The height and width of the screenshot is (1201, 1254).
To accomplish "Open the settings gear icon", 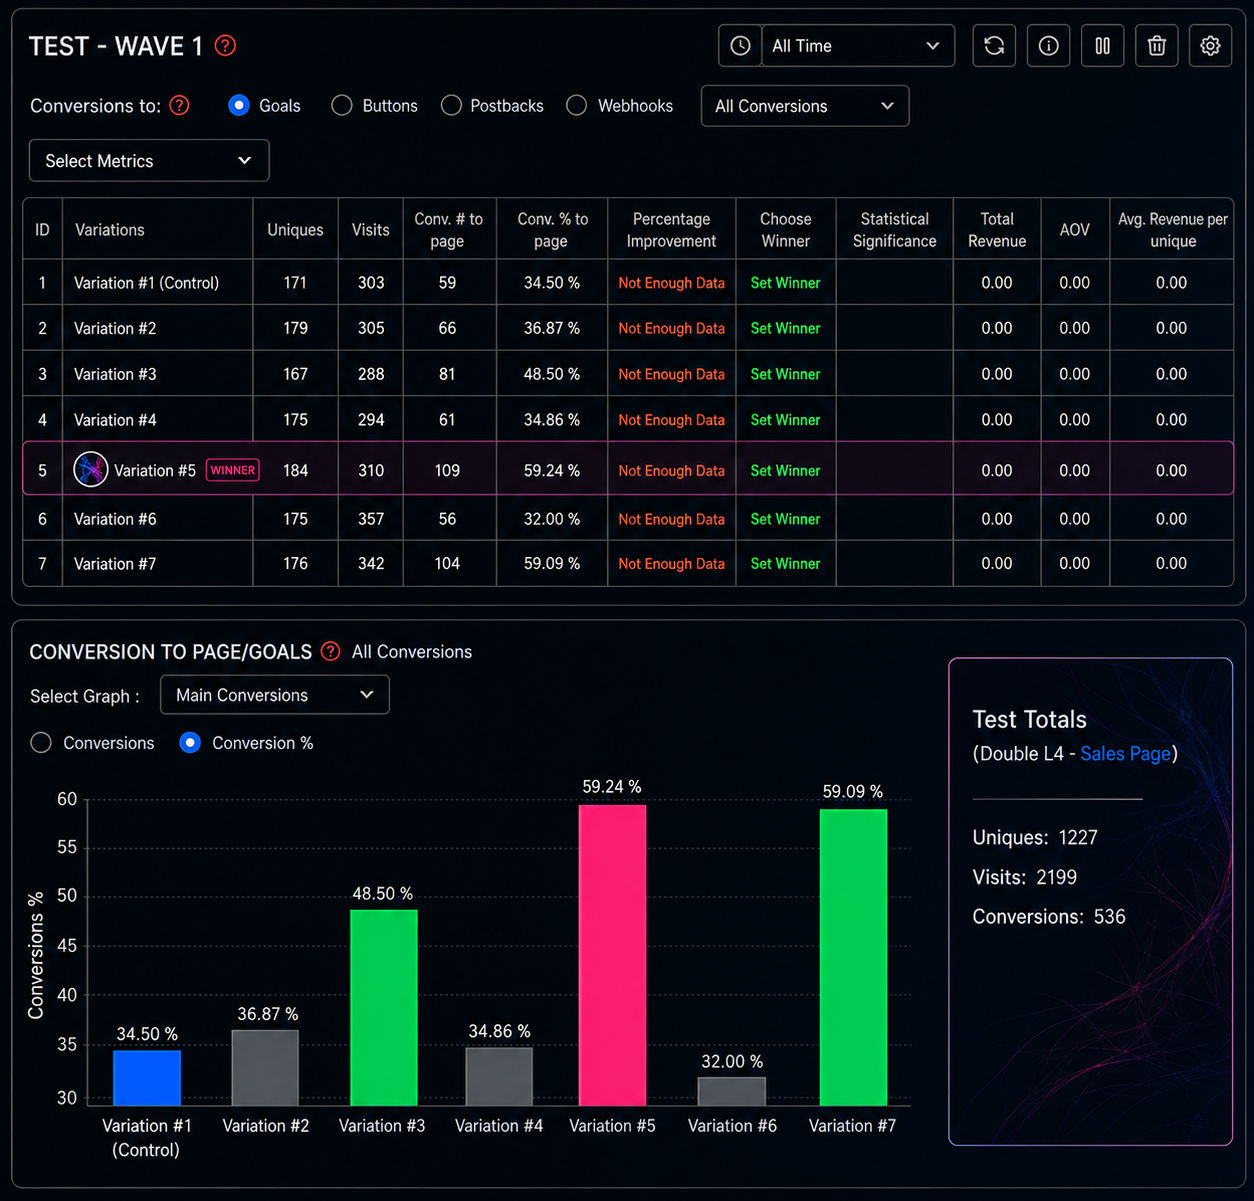I will 1210,46.
